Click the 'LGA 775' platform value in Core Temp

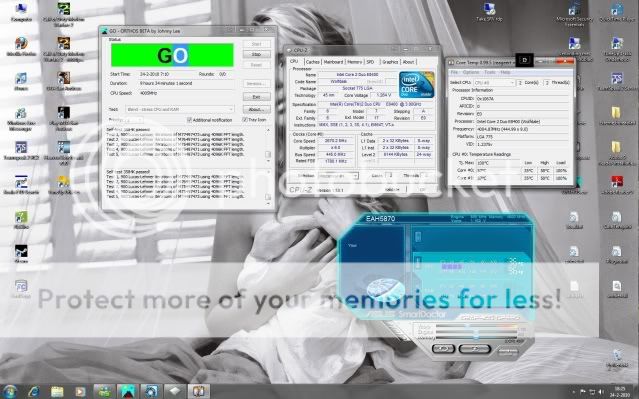pos(522,137)
